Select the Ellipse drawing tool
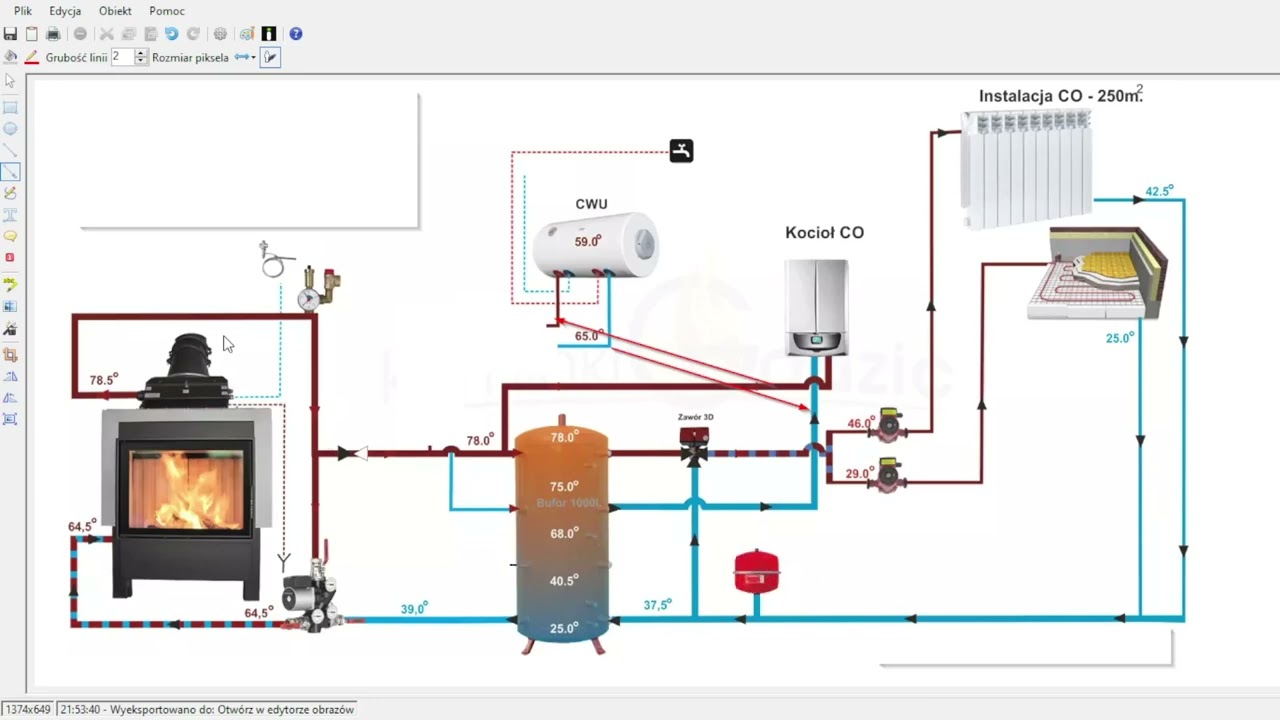 [x=10, y=128]
